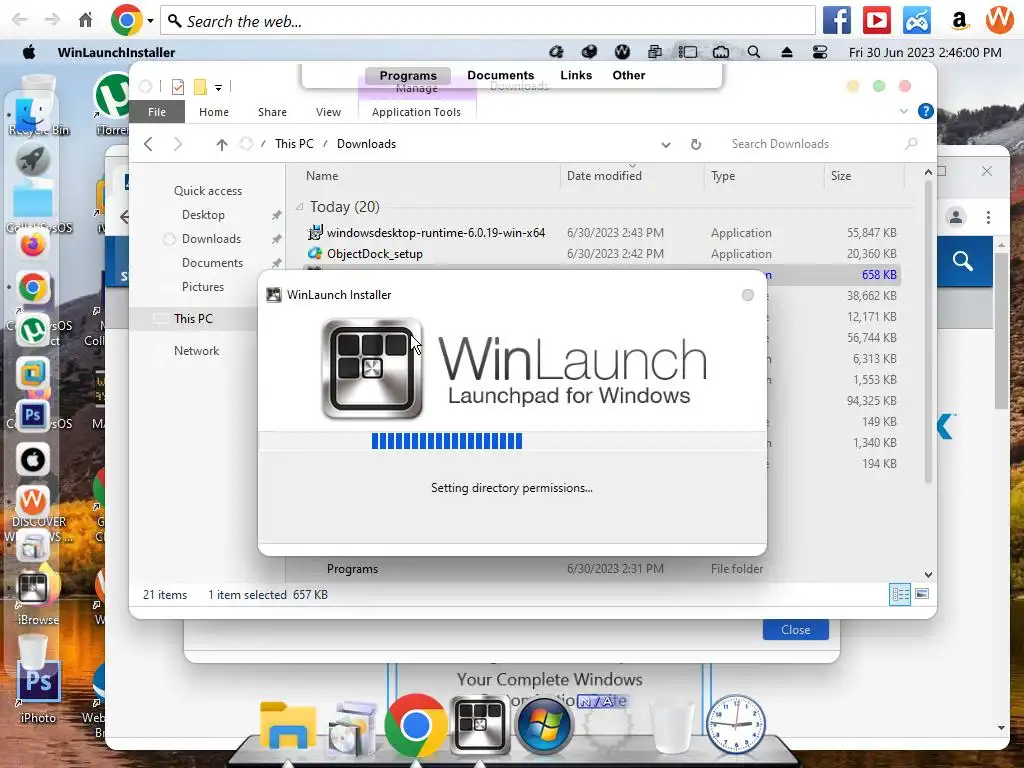Image resolution: width=1024 pixels, height=768 pixels.
Task: Open the File ribbon tab
Action: pyautogui.click(x=157, y=112)
